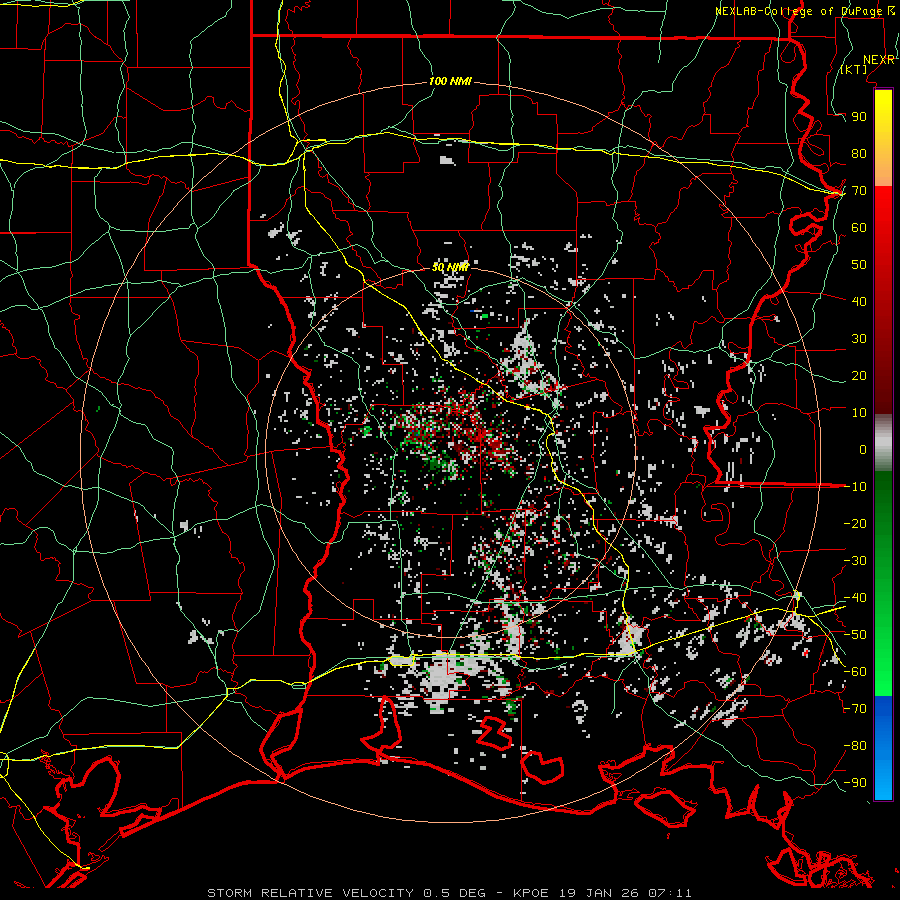This screenshot has width=900, height=900.
Task: Click the 0 value on velocity scale
Action: 863,450
